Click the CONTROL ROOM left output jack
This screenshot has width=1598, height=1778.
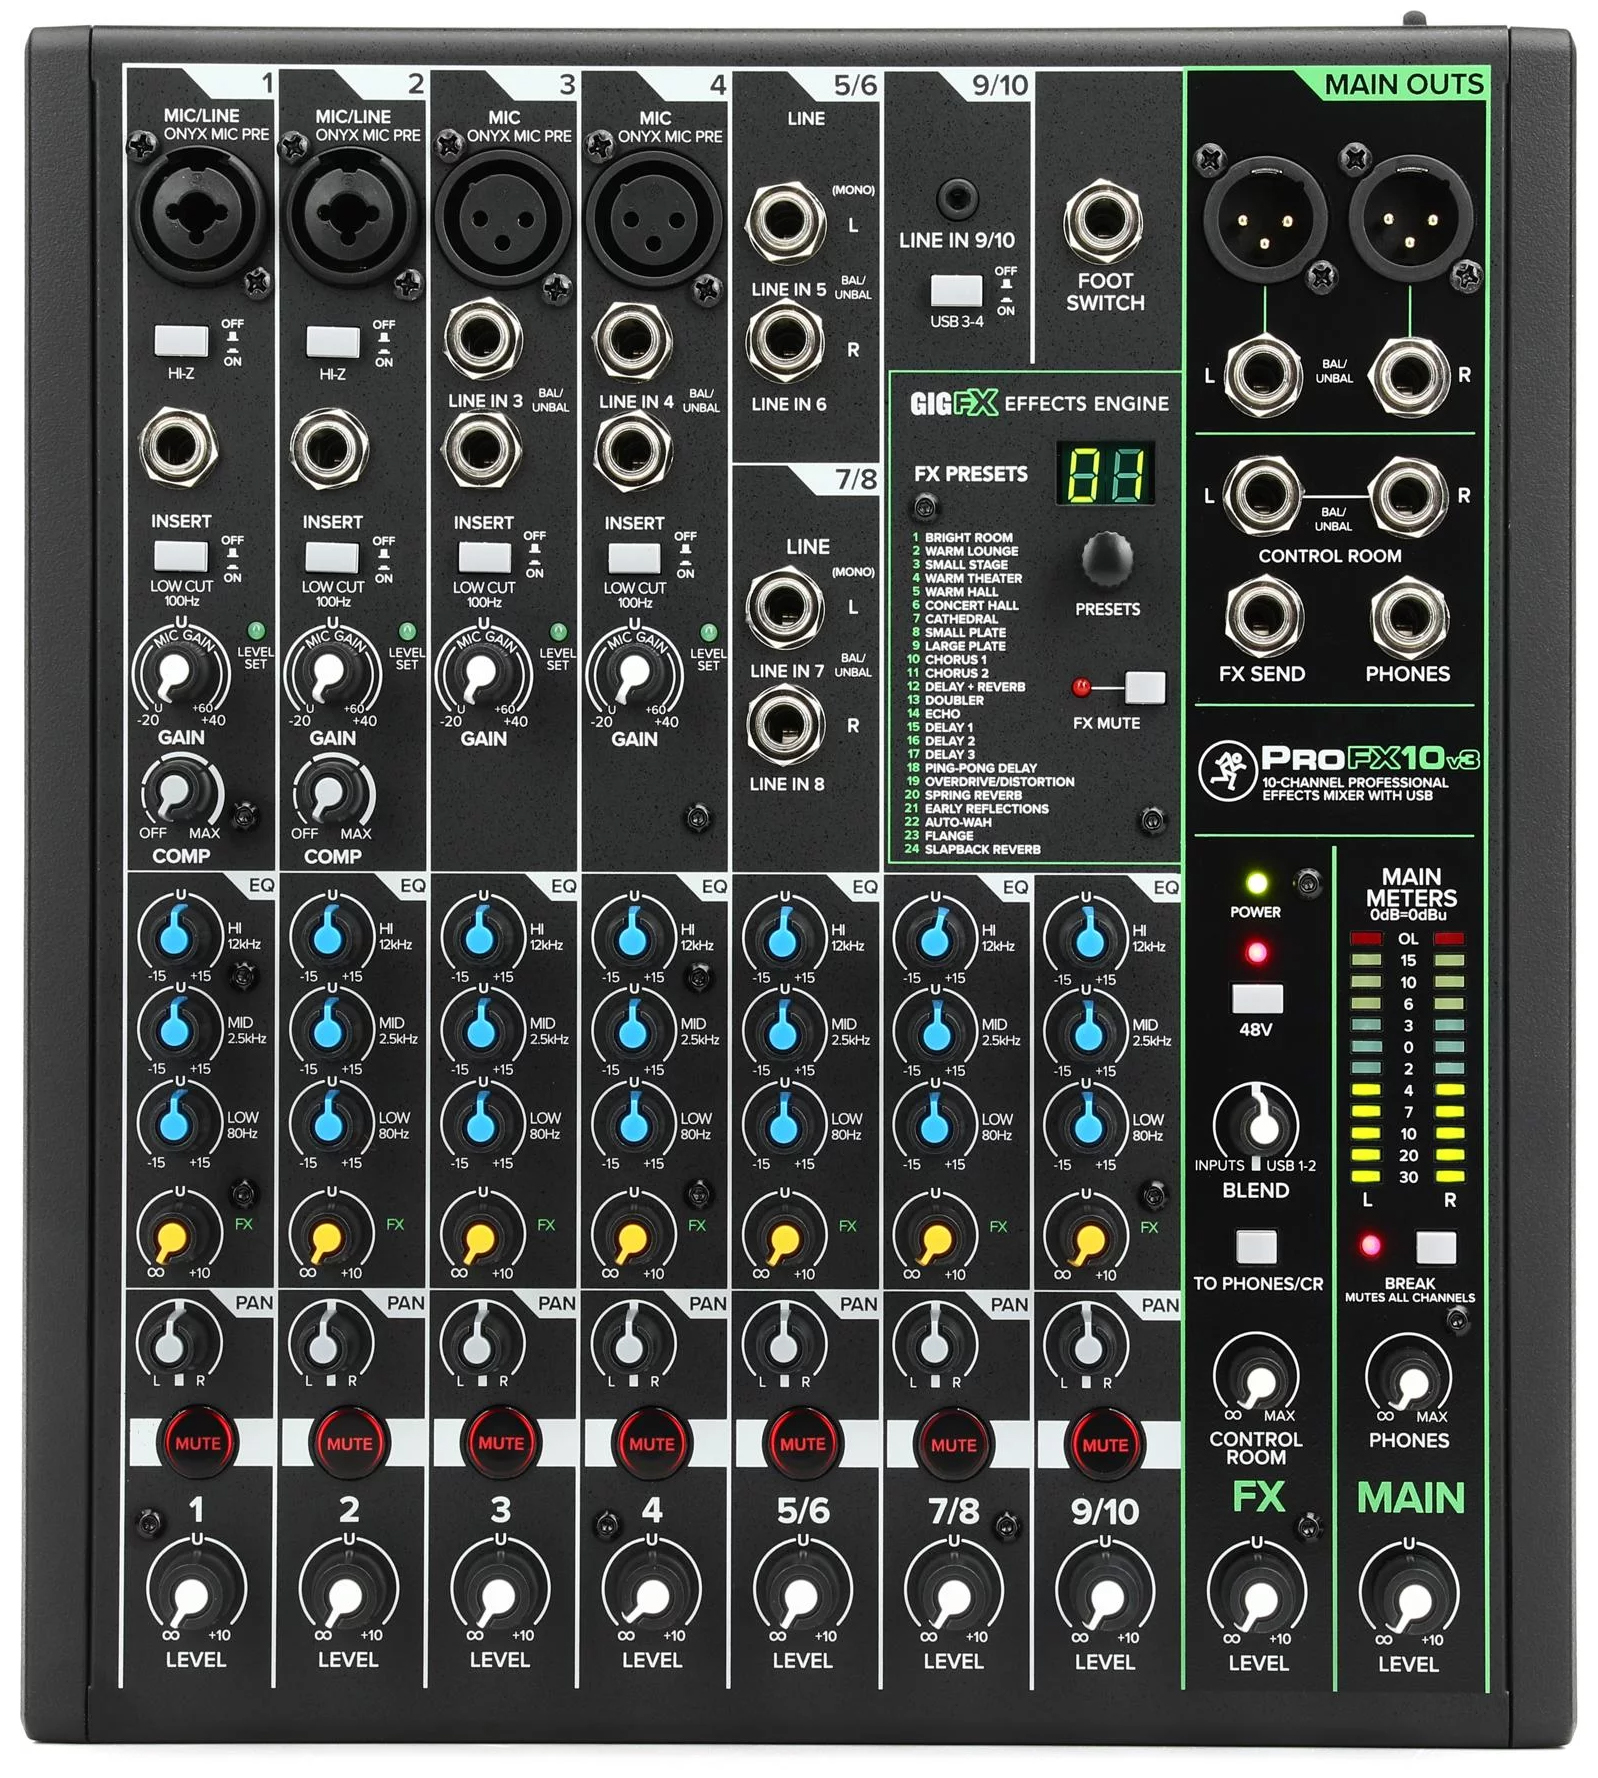point(1263,496)
